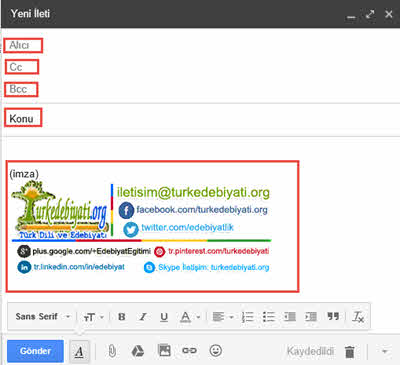
Task: Open text size dropdown
Action: click(x=93, y=317)
